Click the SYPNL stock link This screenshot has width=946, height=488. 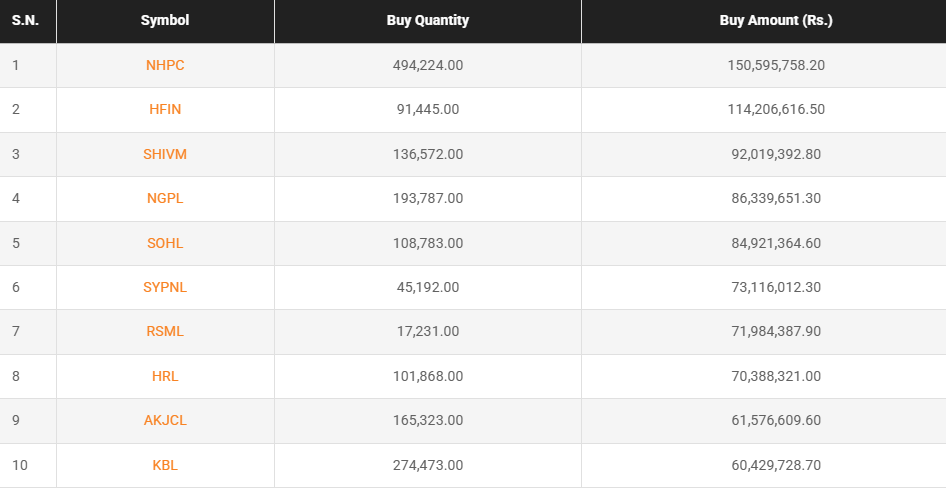[165, 287]
